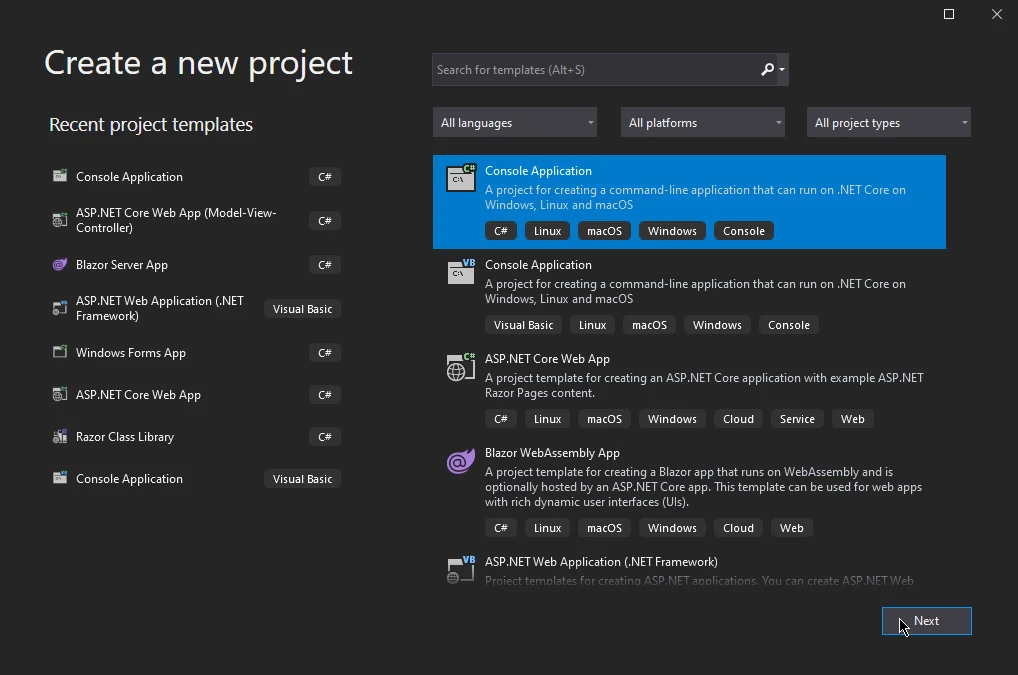The height and width of the screenshot is (675, 1018).
Task: Click the search magnifier icon in template search
Action: [x=767, y=70]
